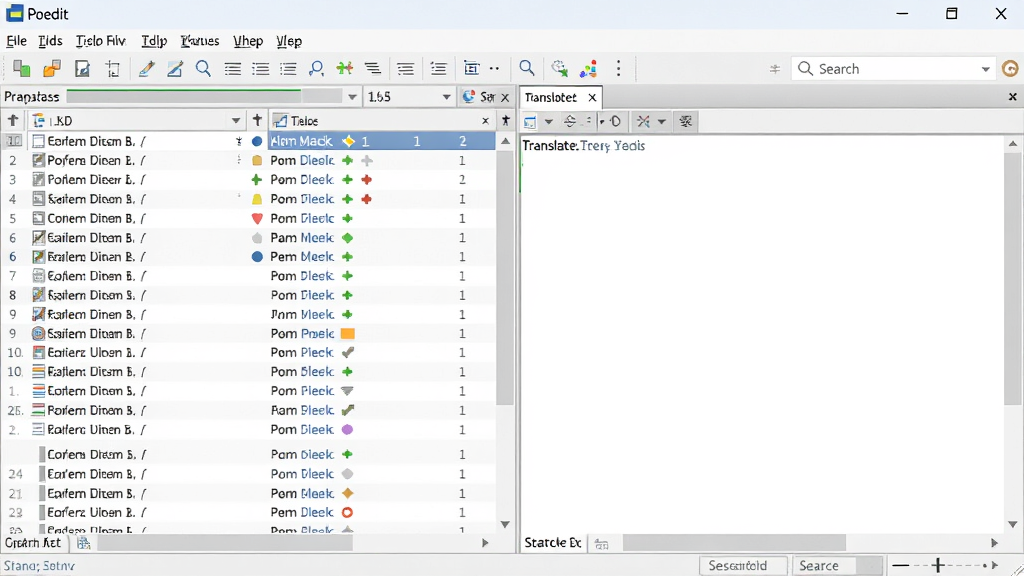Expand the 1.65 combo box

pos(446,97)
